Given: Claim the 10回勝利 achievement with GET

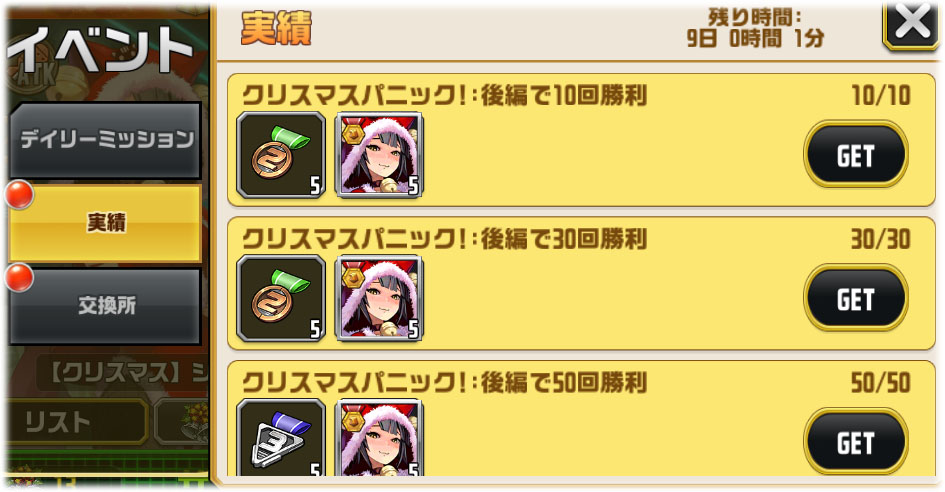Looking at the screenshot, I should pos(856,154).
